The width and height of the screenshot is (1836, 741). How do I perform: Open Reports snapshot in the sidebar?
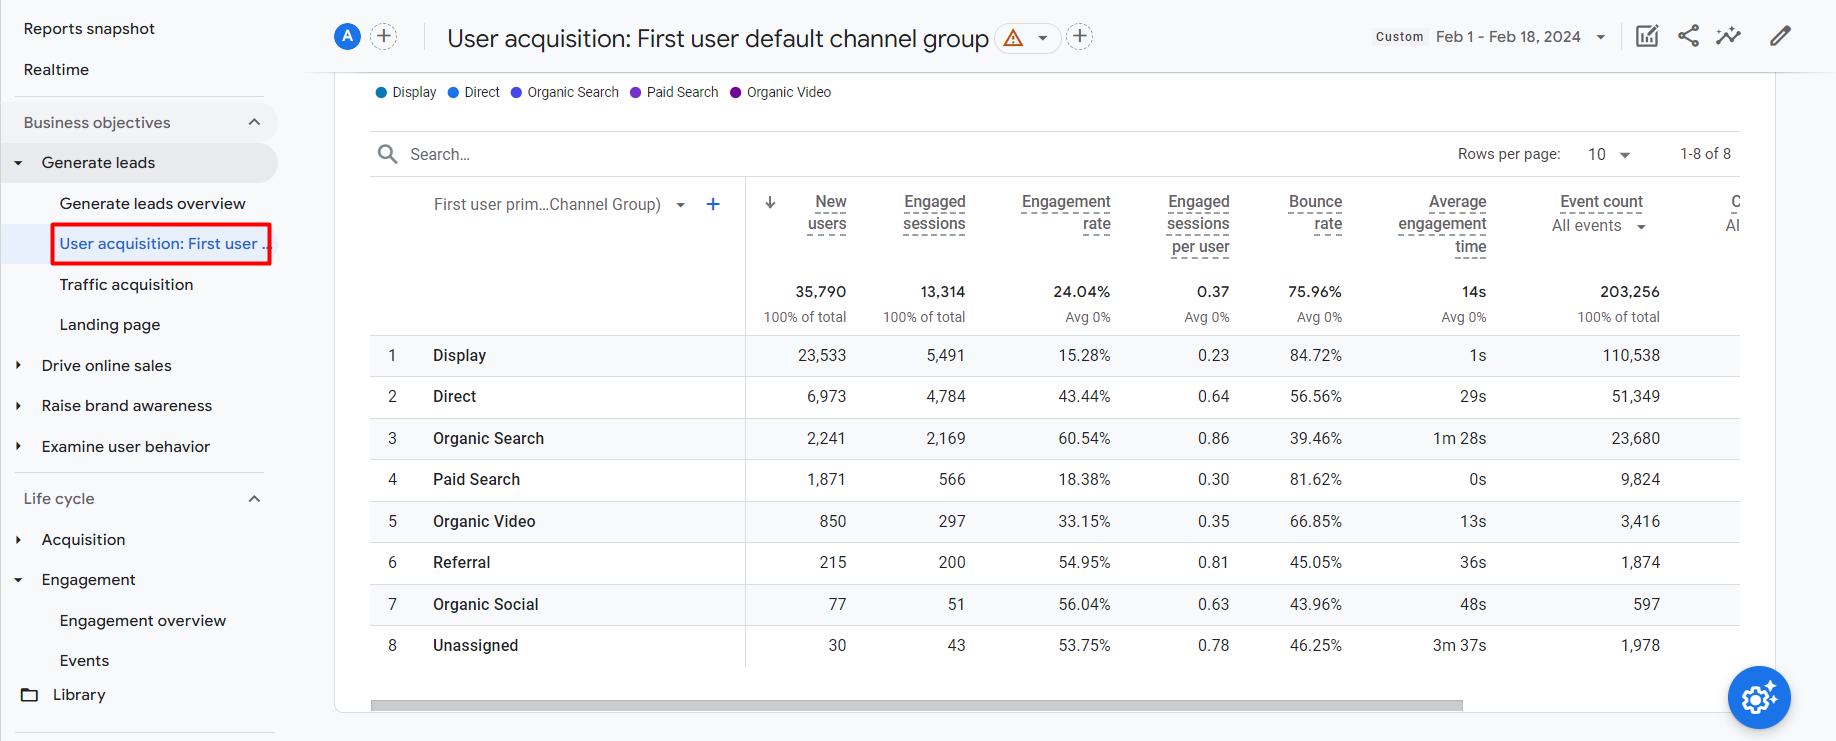[x=89, y=29]
